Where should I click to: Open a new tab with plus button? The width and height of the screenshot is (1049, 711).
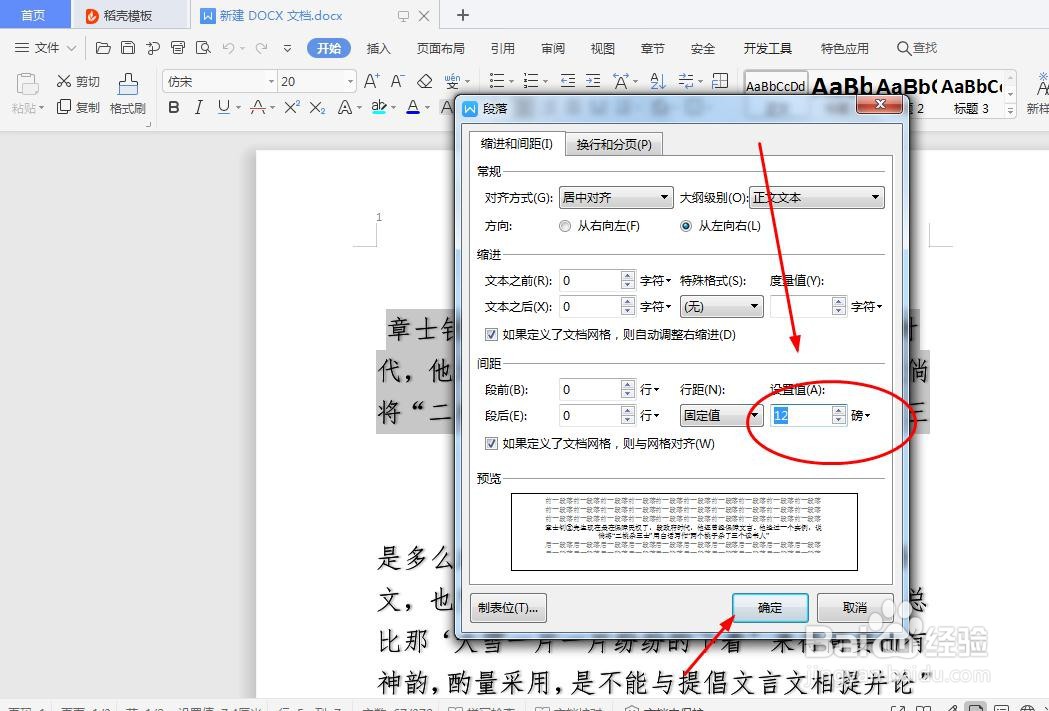tap(462, 15)
